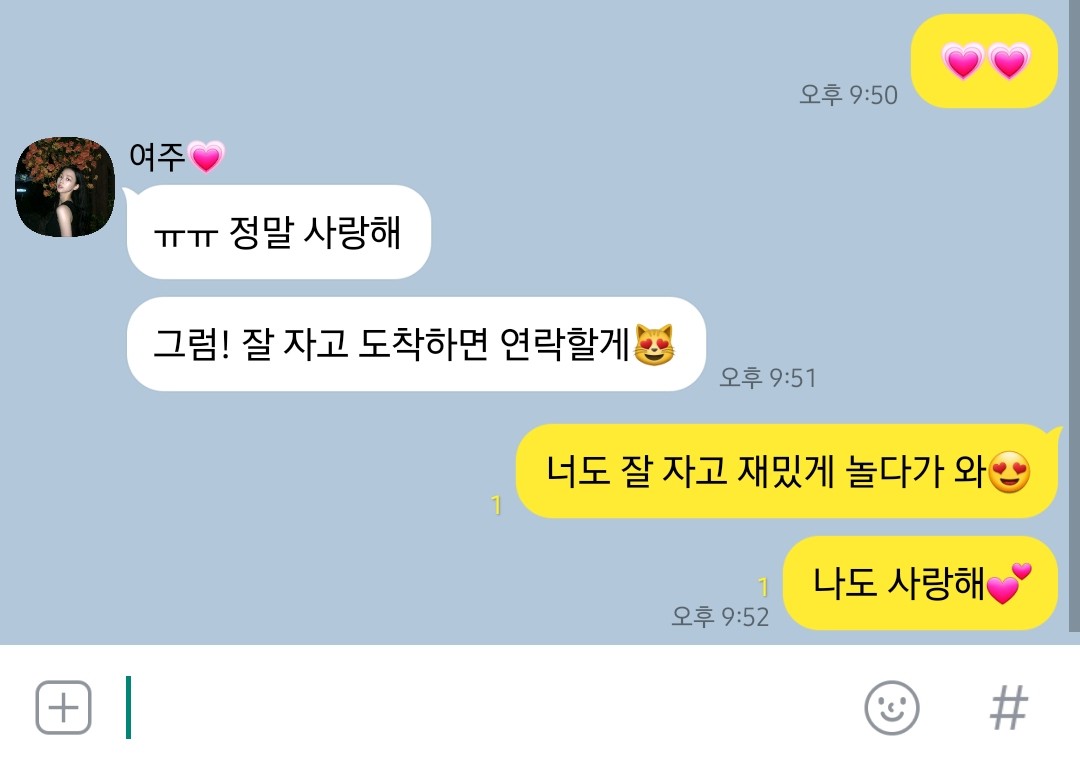Click the chat scrollbar on right edge

pyautogui.click(x=1074, y=316)
